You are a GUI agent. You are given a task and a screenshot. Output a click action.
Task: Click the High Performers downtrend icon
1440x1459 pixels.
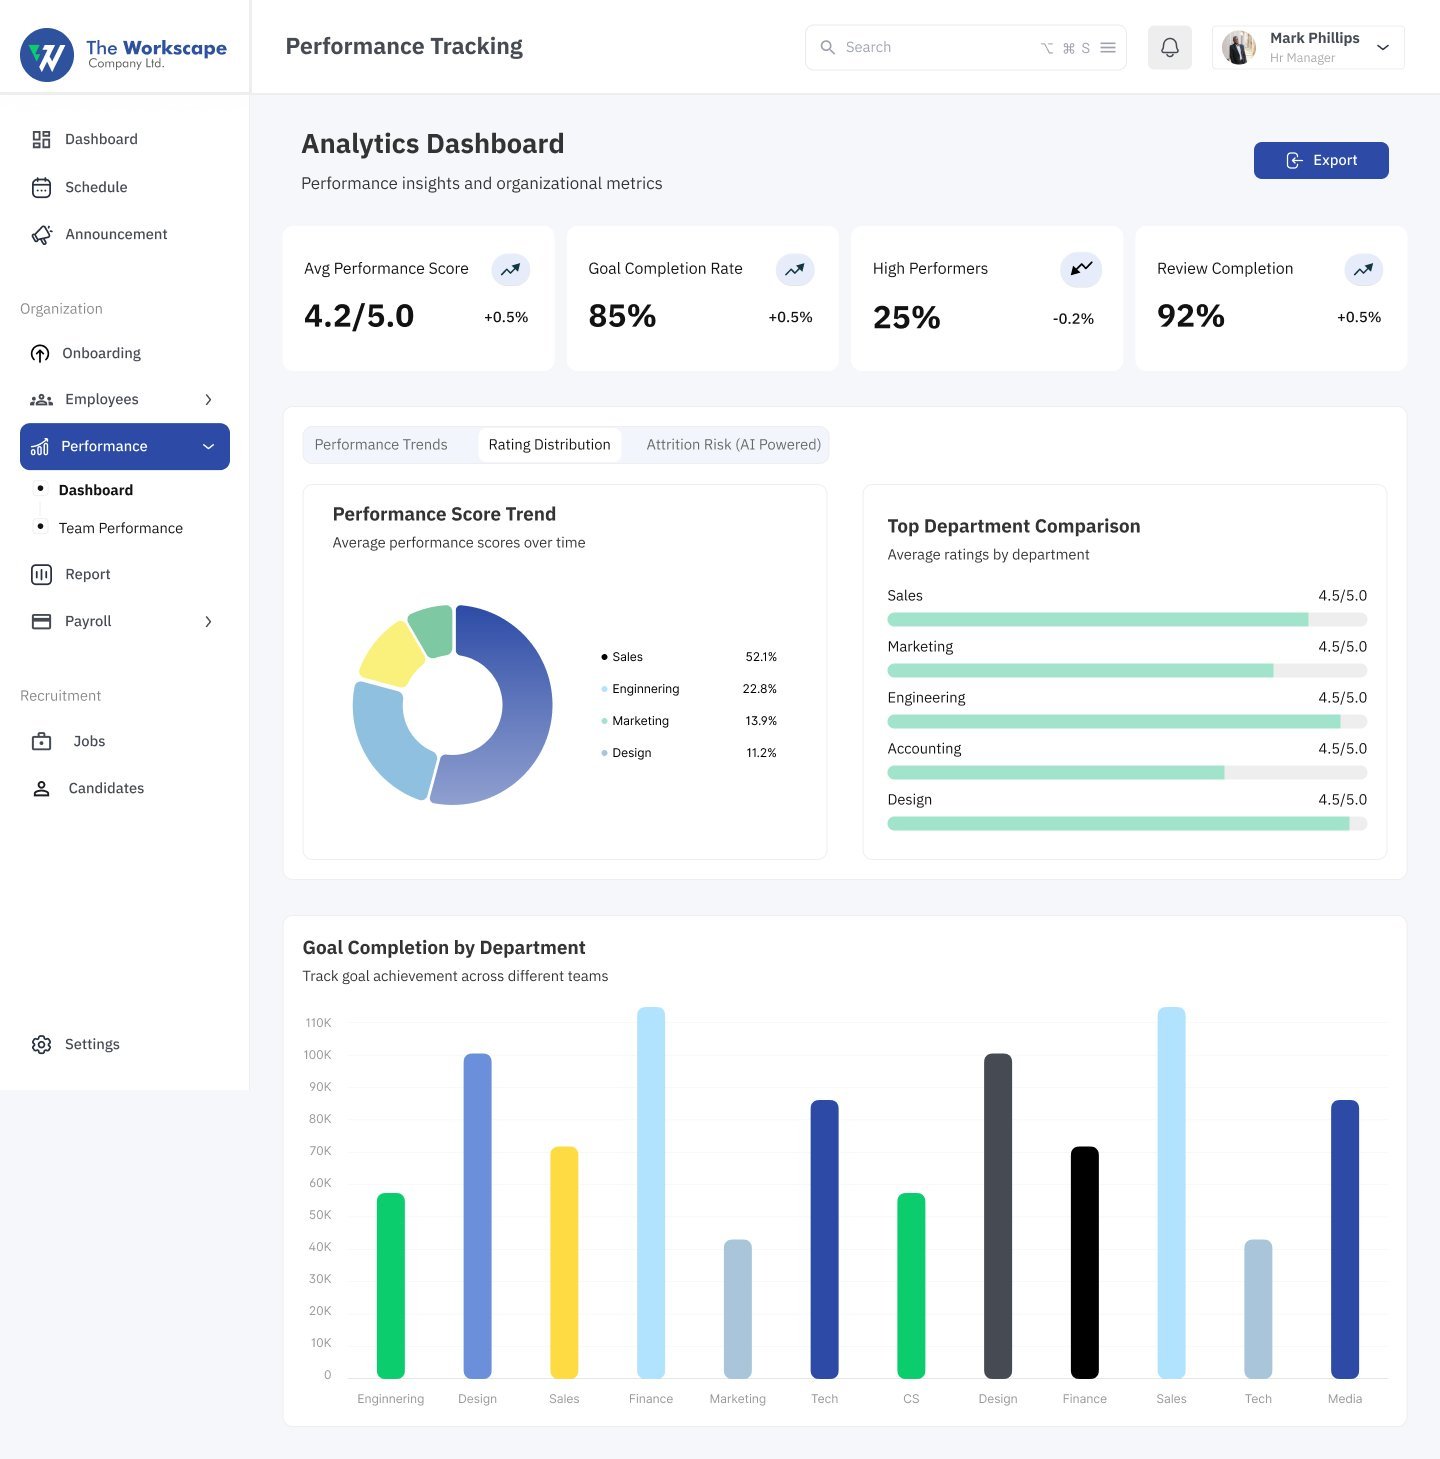[x=1080, y=269]
